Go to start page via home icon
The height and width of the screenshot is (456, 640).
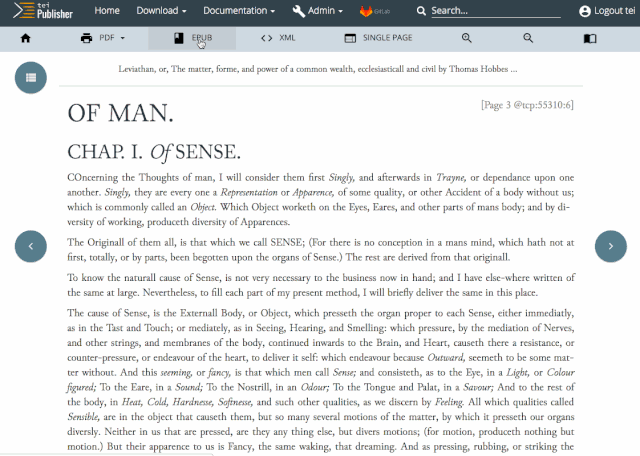pyautogui.click(x=26, y=38)
